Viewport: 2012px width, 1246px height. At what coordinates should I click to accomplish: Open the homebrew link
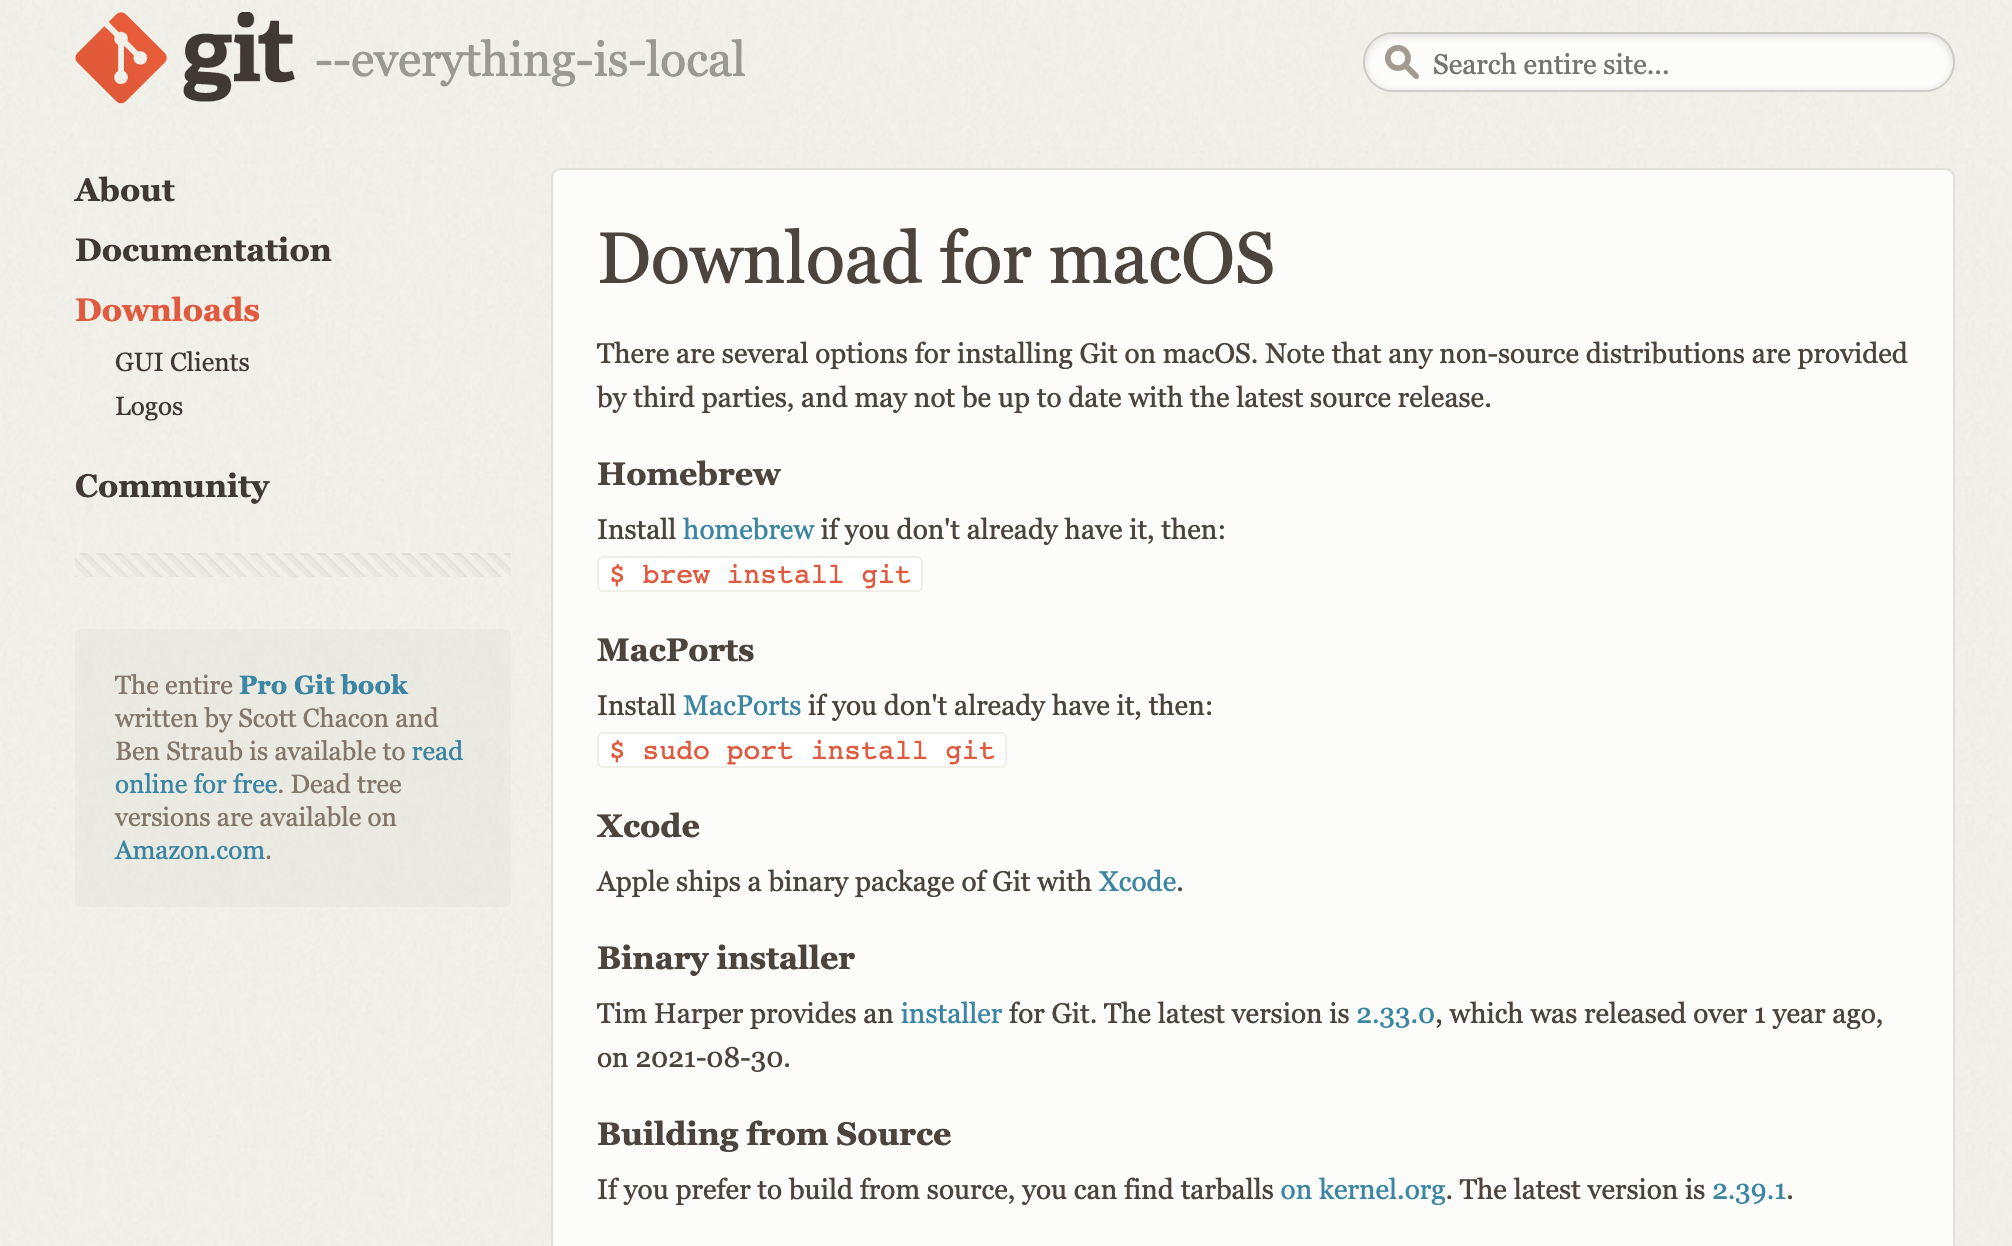pos(747,529)
